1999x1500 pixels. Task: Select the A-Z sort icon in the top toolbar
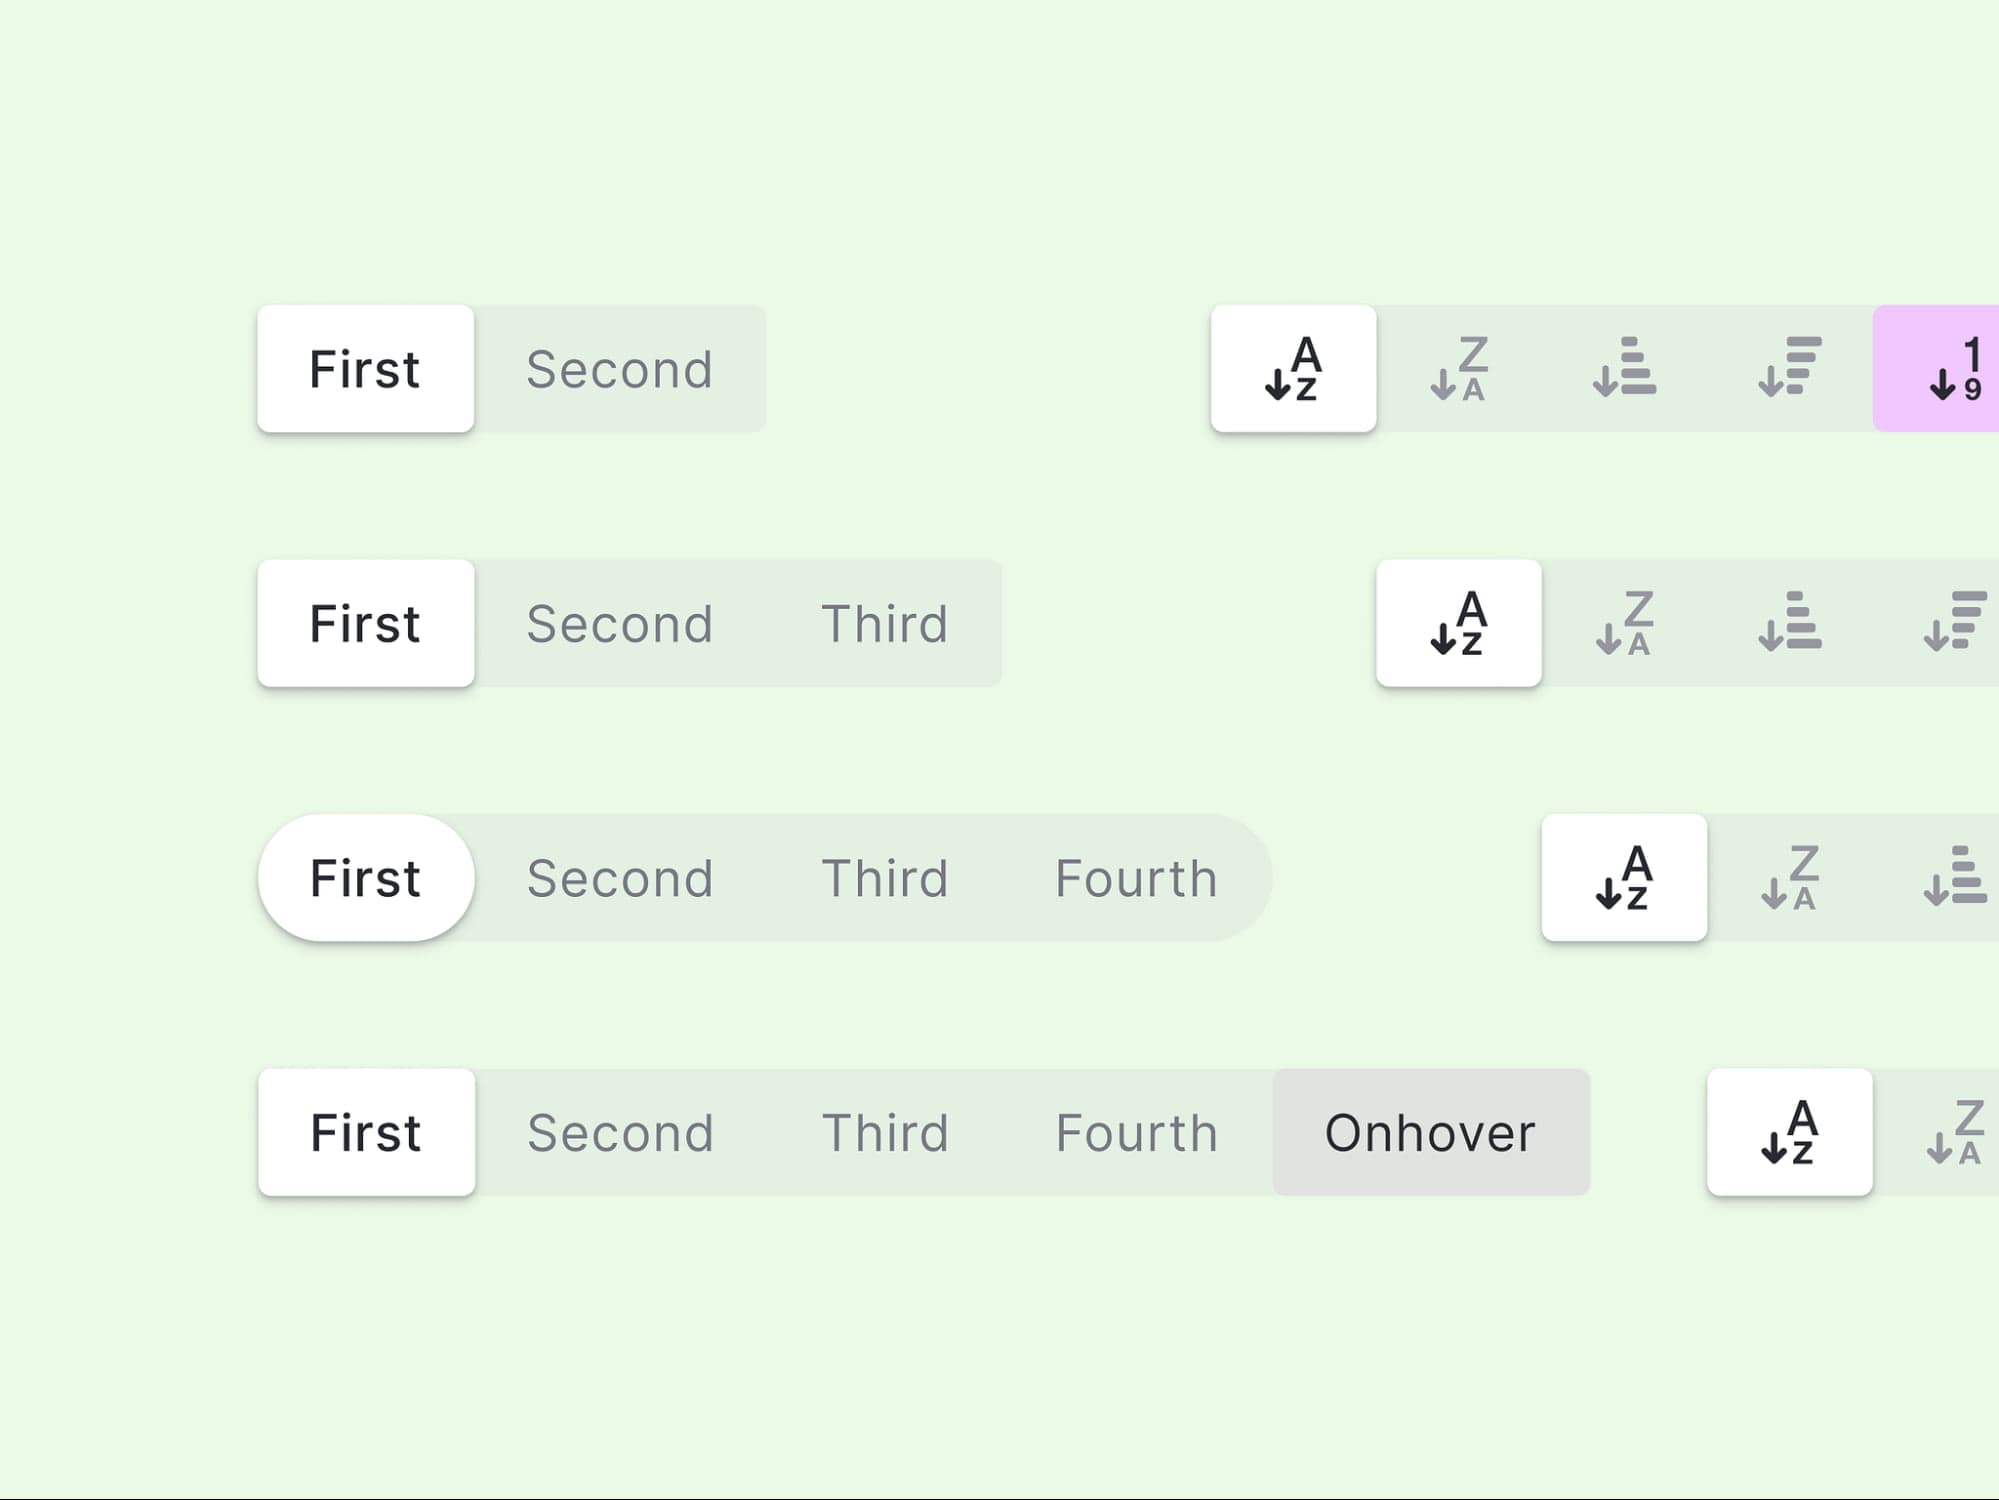(1293, 370)
